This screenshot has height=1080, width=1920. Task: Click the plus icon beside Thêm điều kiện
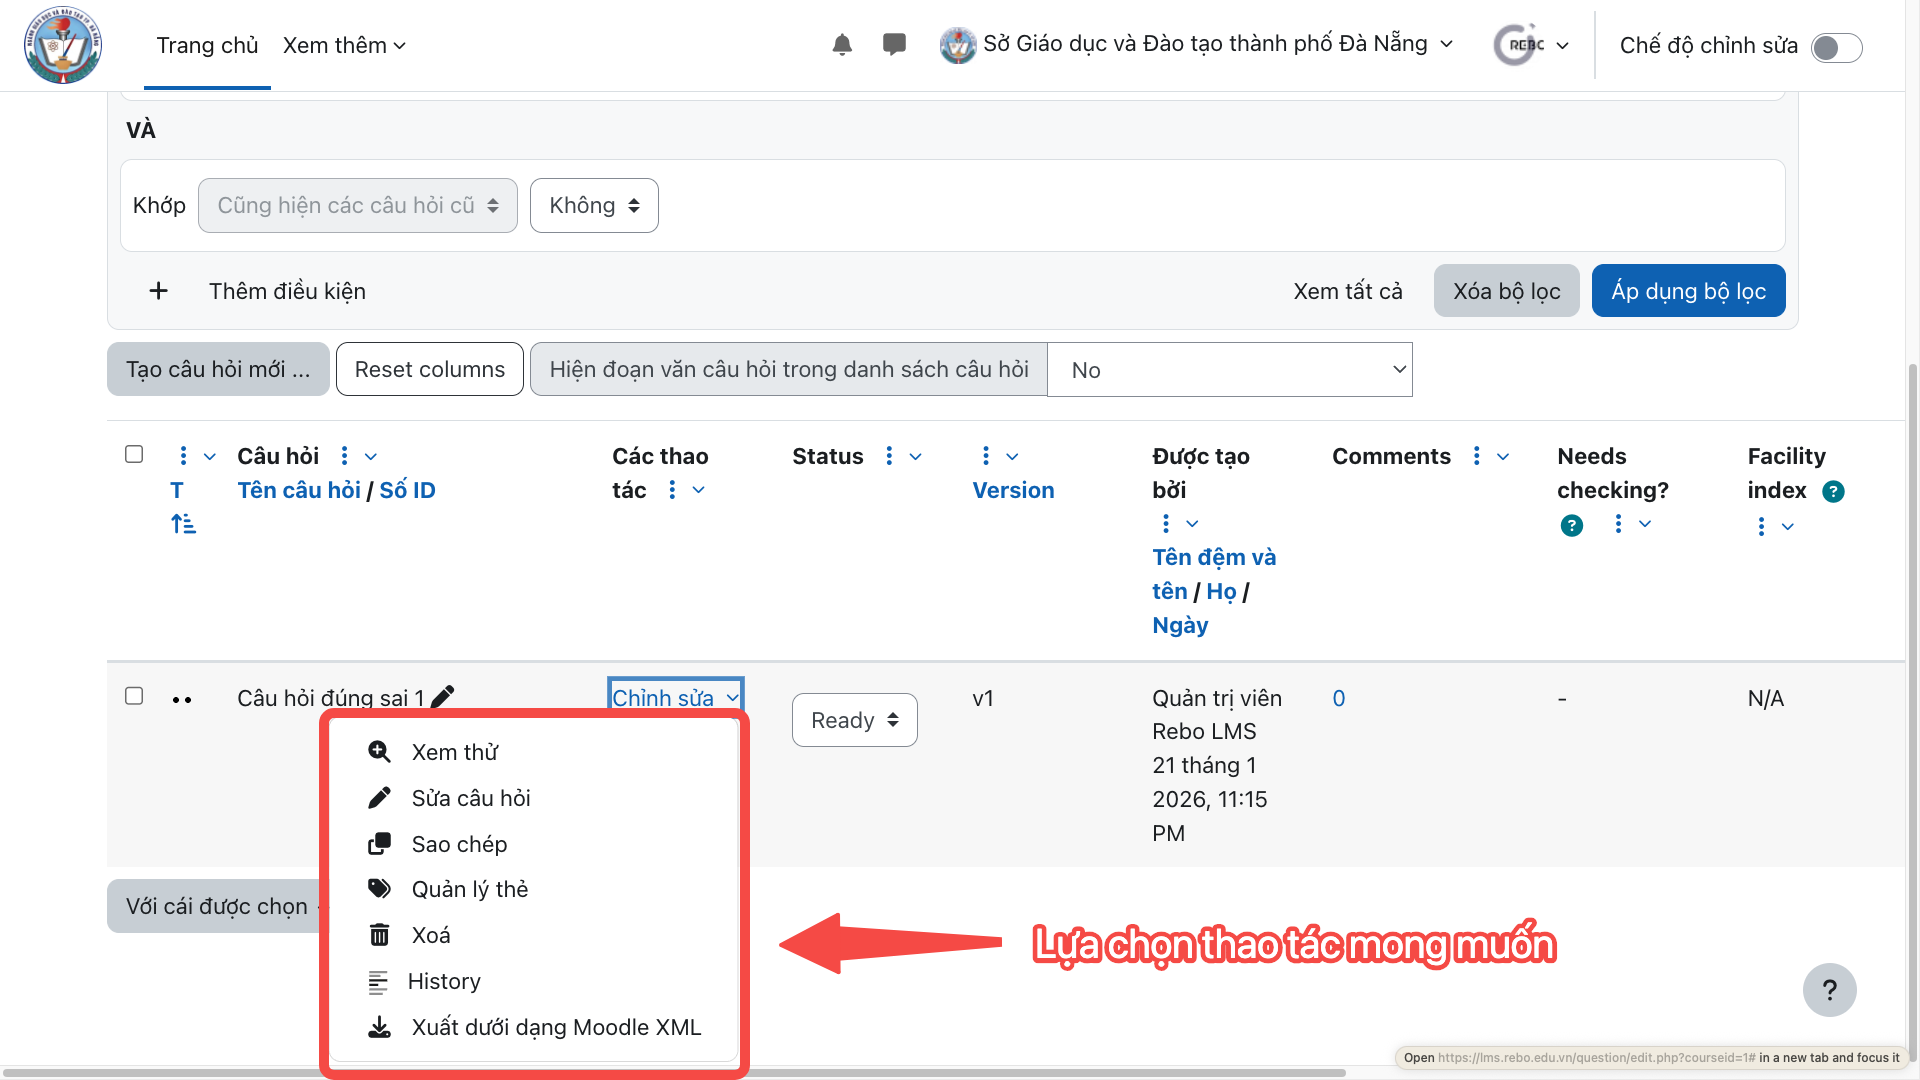point(158,291)
